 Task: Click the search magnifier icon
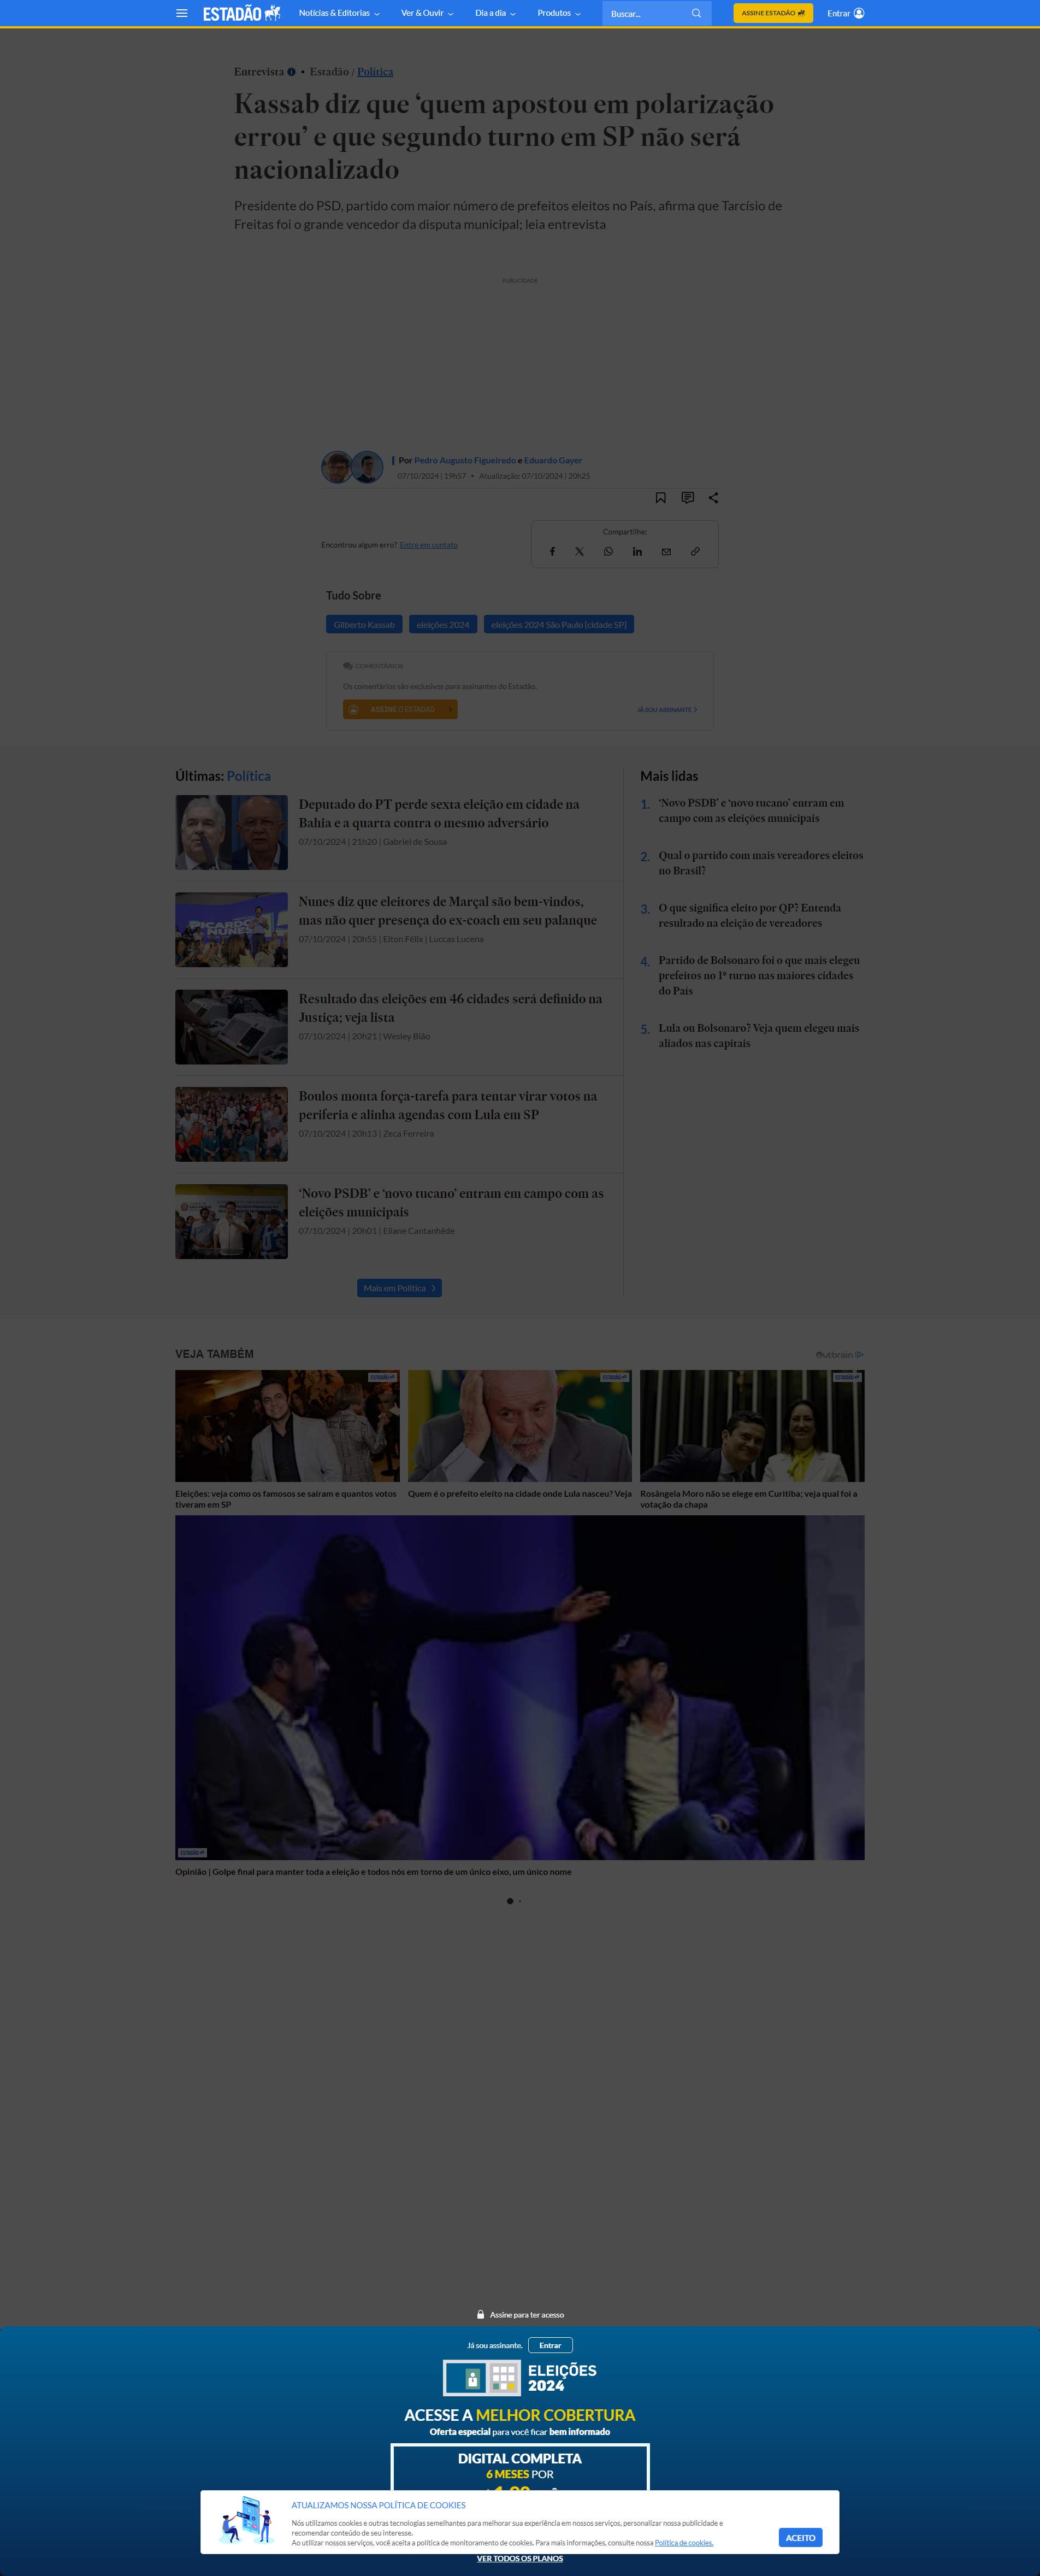point(696,13)
